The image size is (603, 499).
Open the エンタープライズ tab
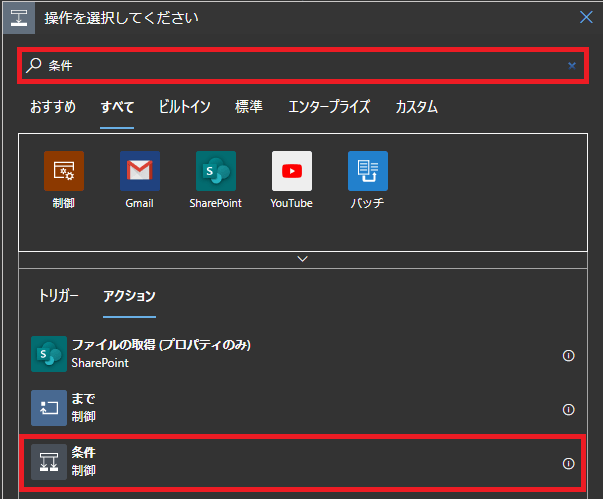coord(329,106)
